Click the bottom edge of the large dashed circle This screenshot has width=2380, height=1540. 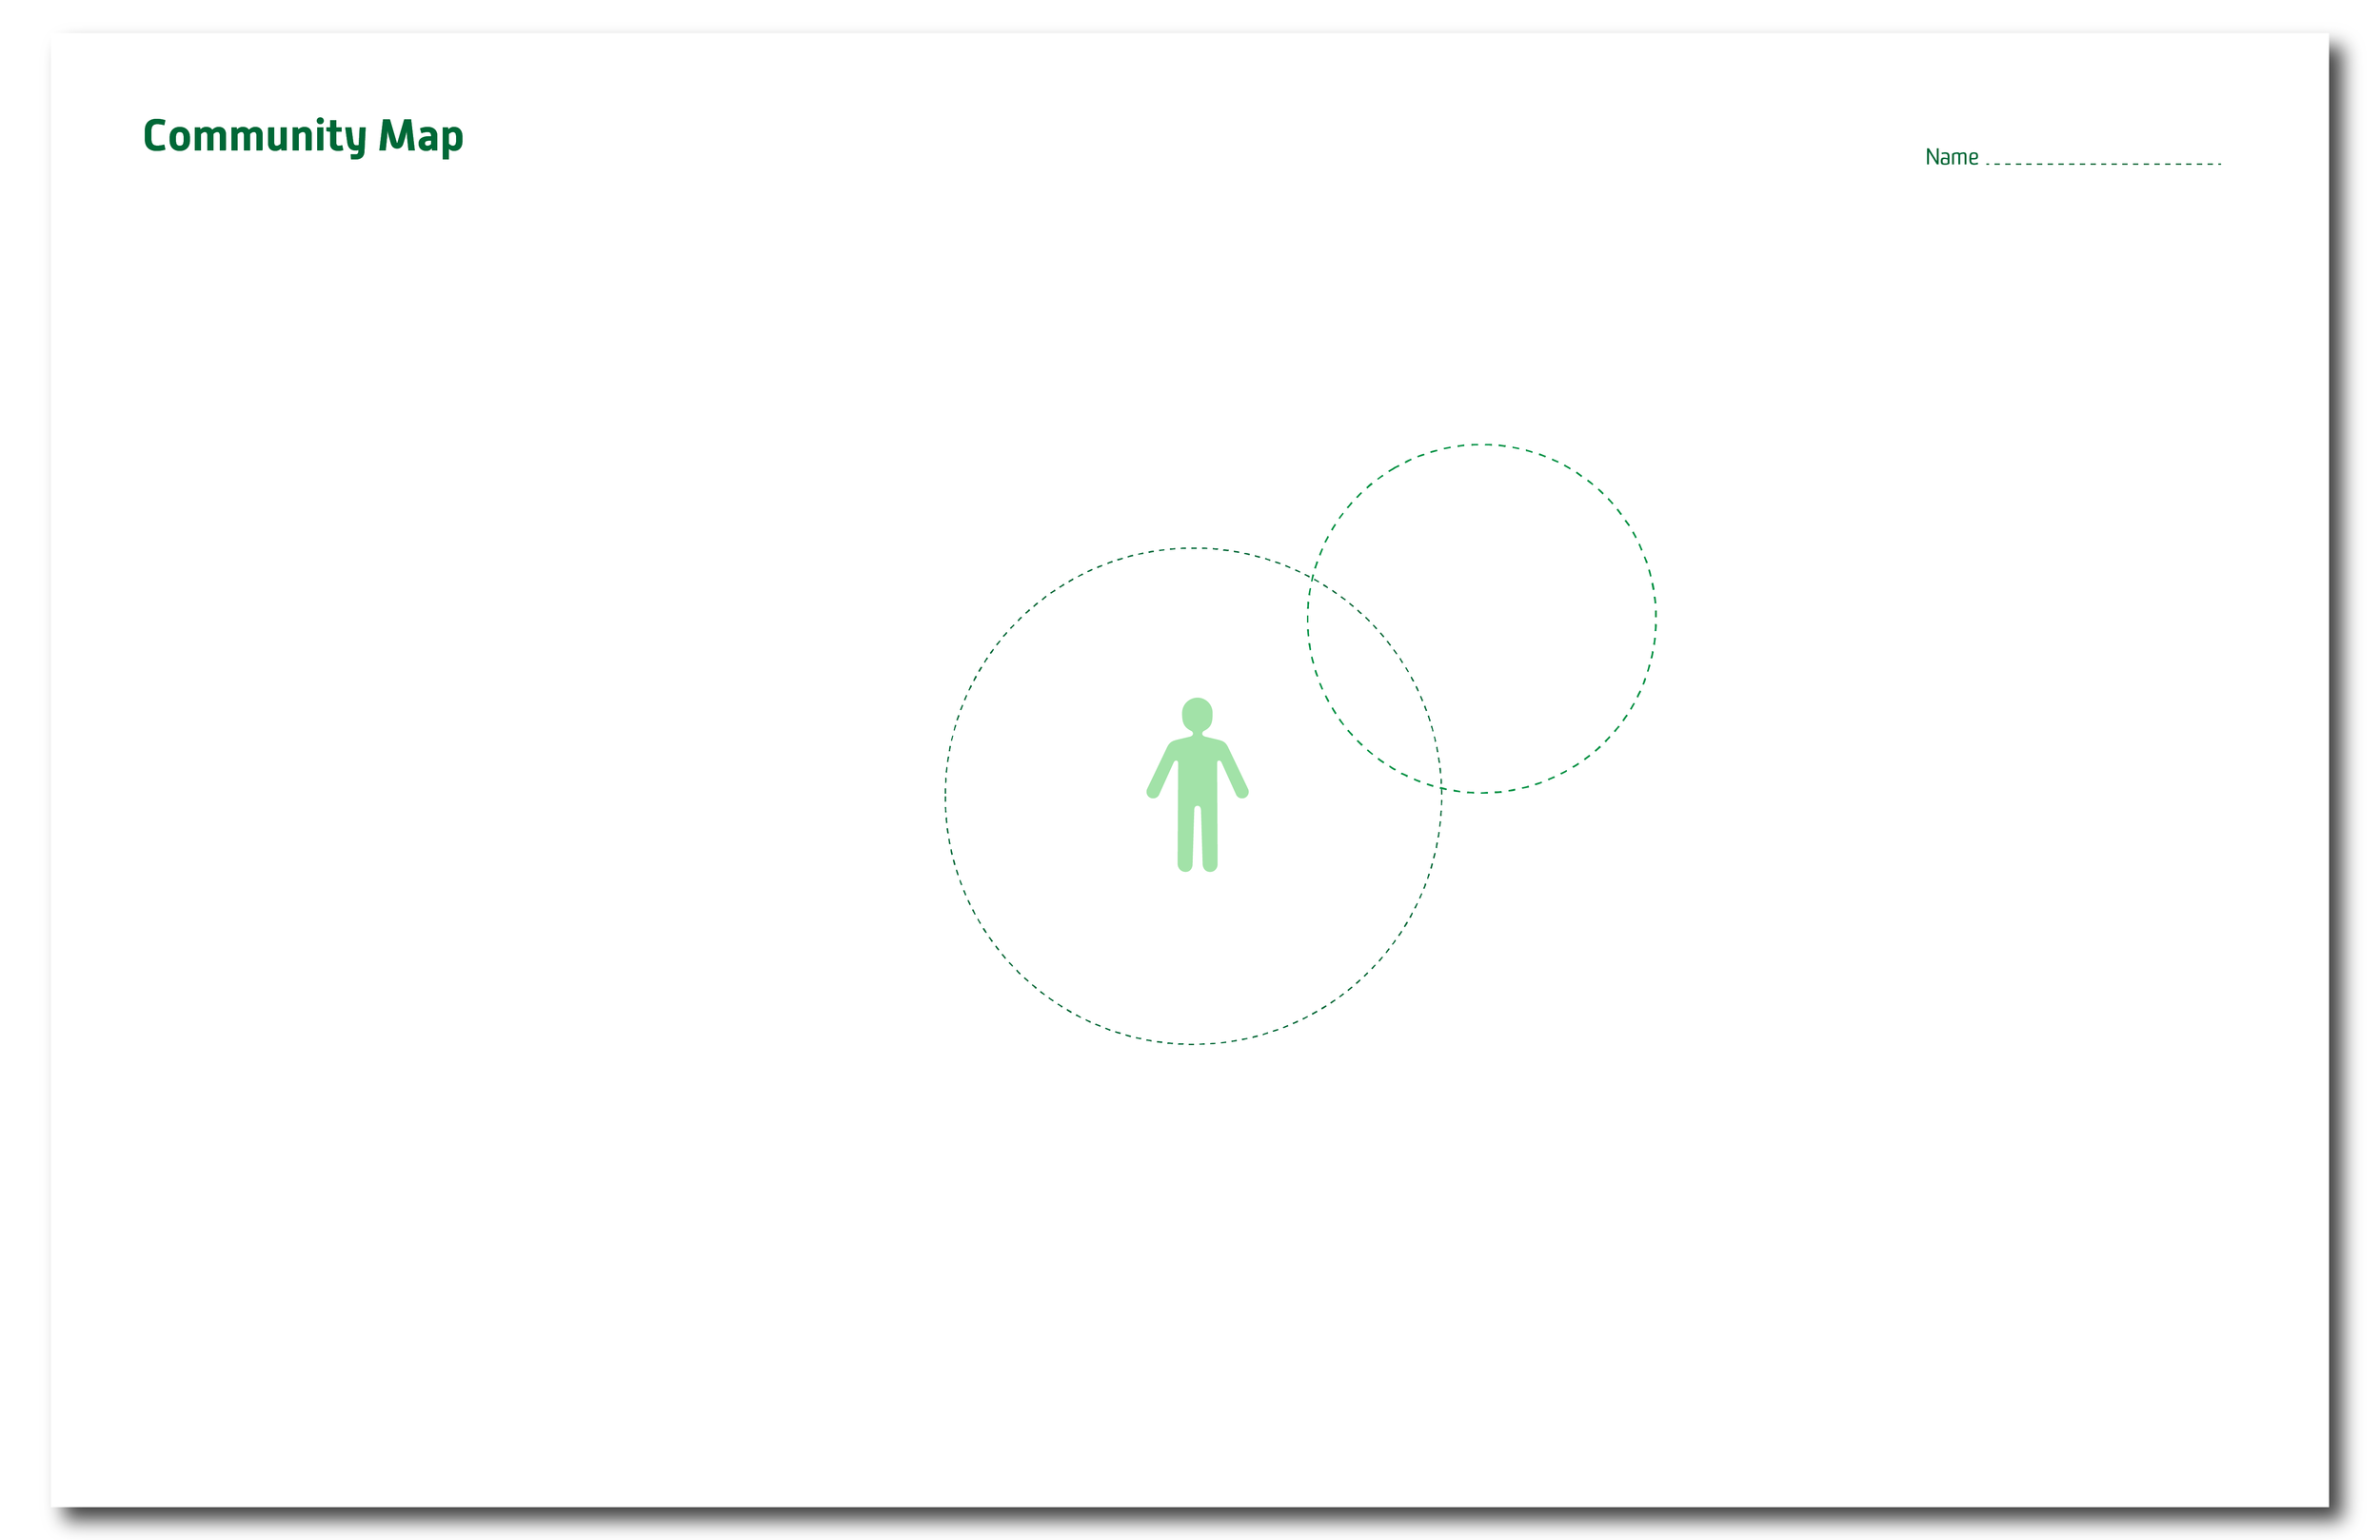click(1193, 1044)
